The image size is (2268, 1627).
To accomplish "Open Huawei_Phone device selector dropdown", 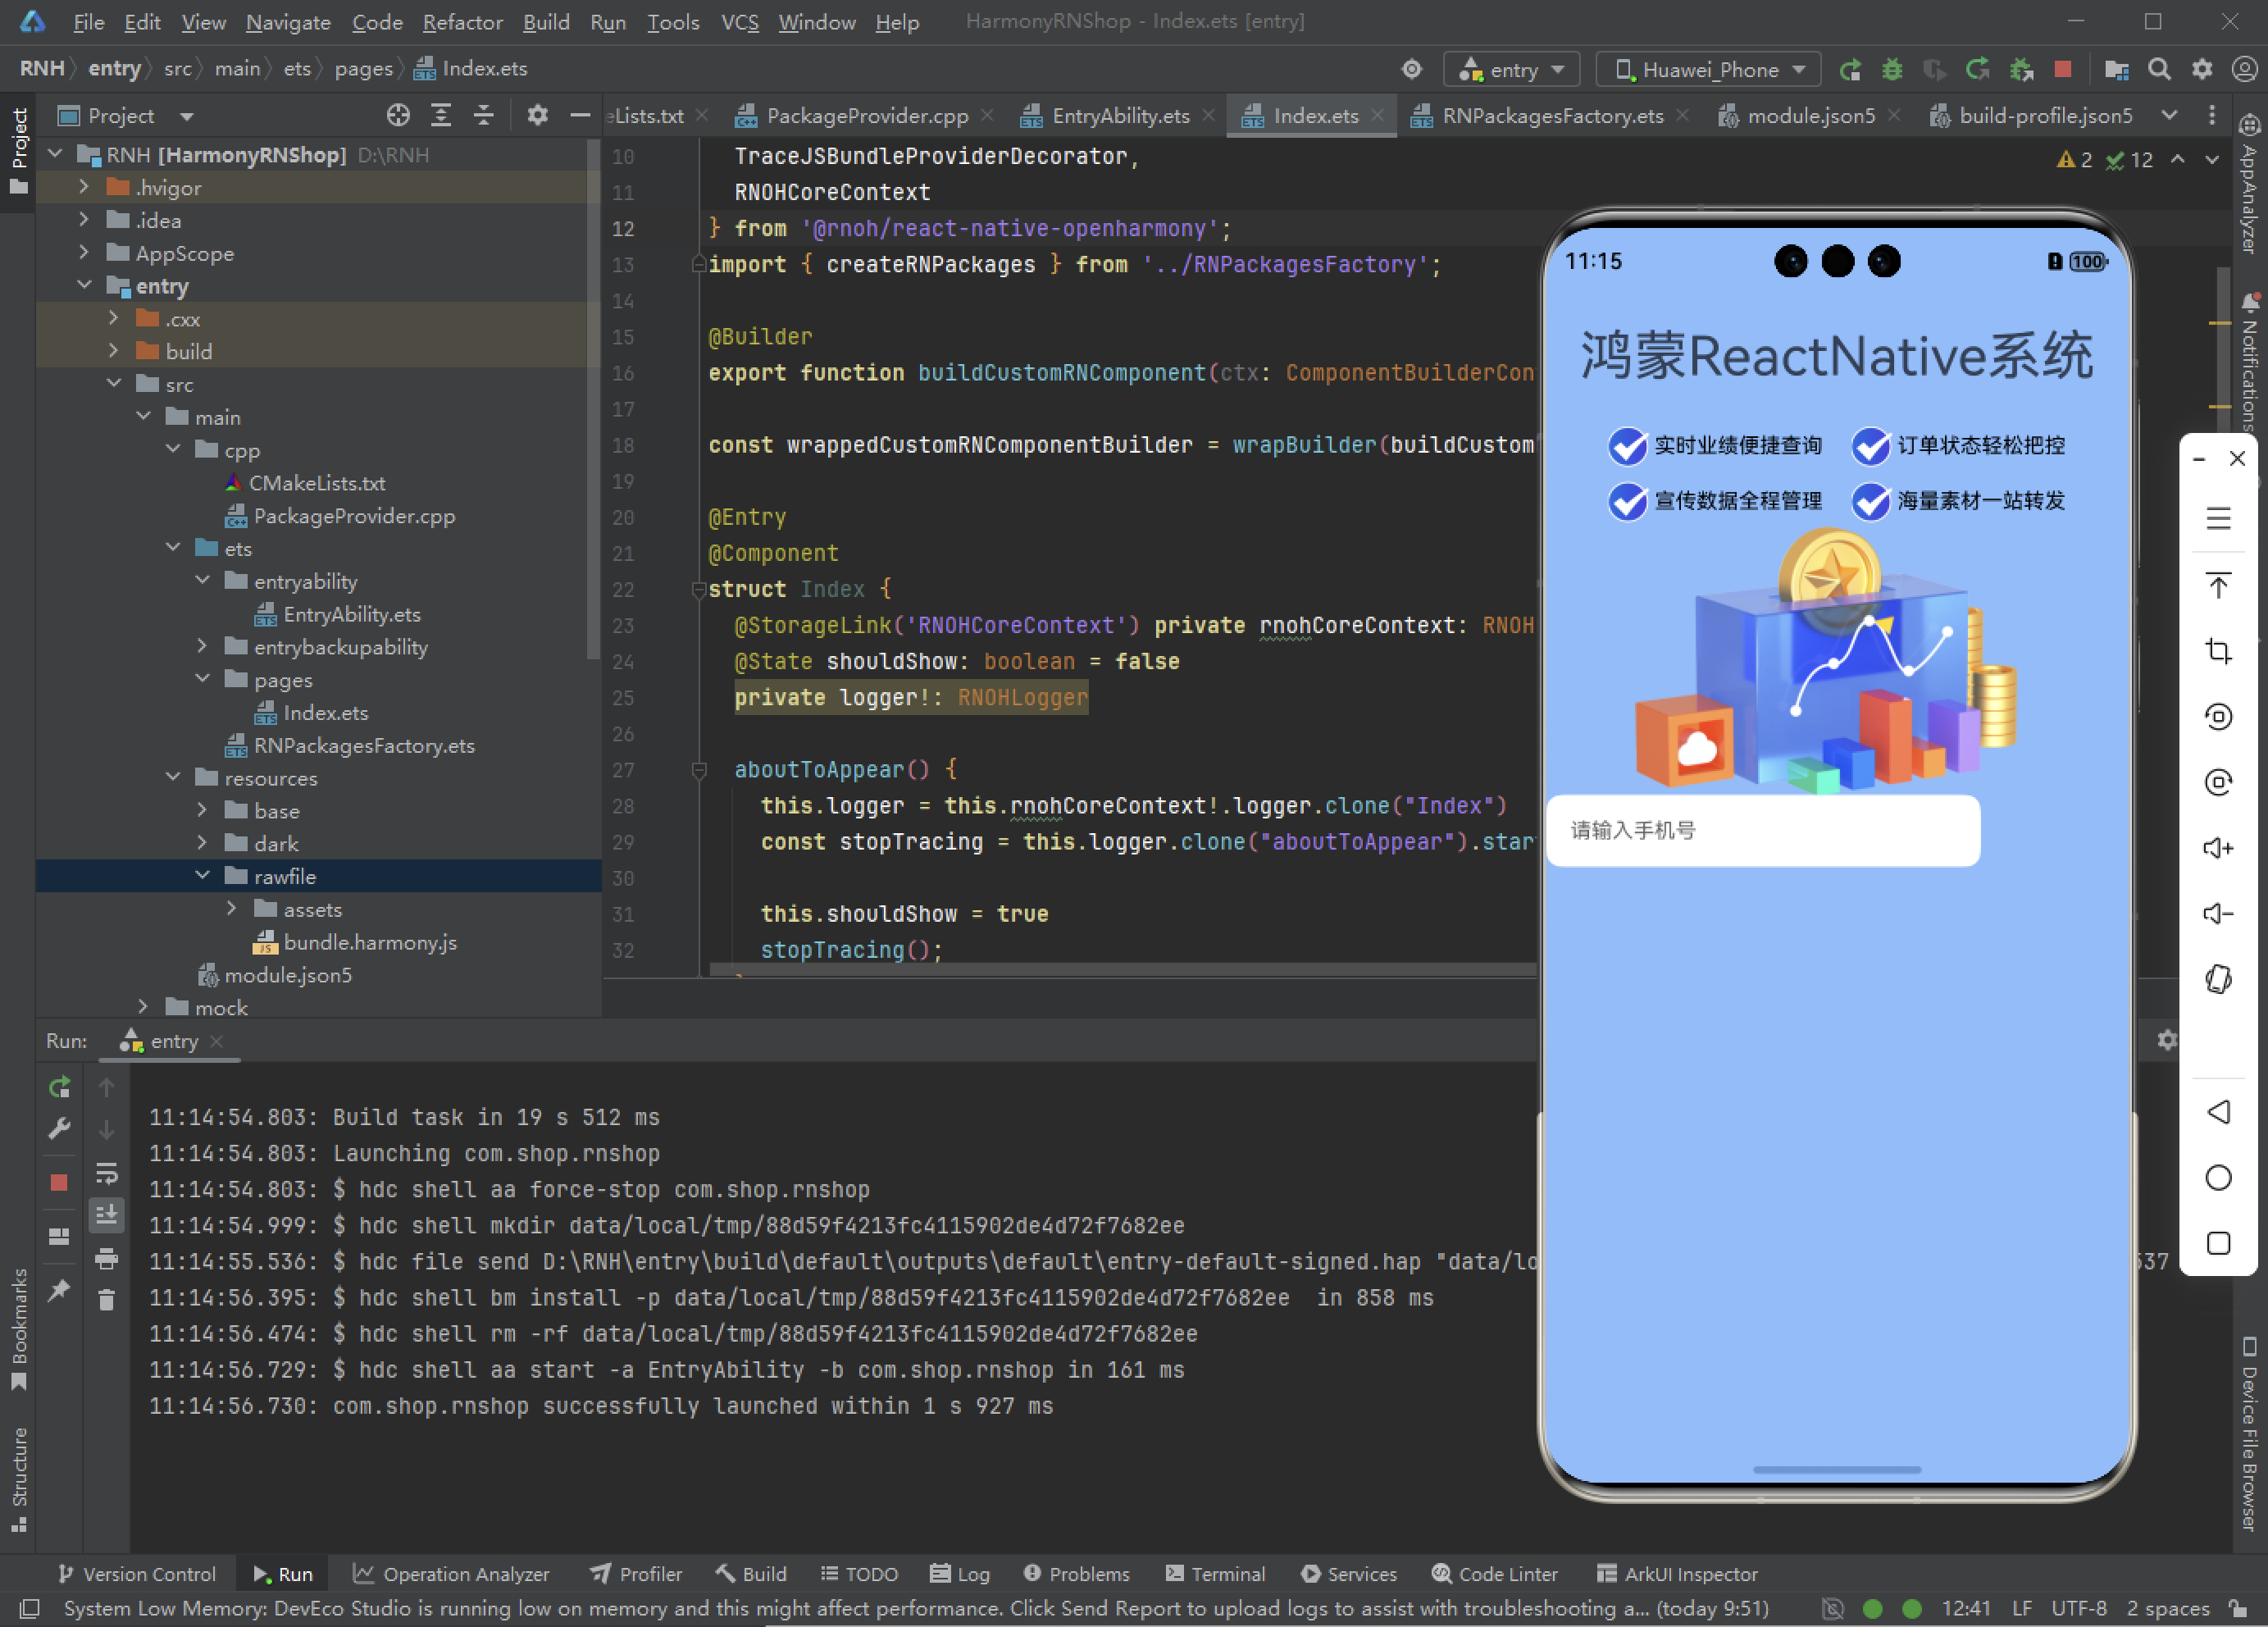I will (x=1709, y=70).
